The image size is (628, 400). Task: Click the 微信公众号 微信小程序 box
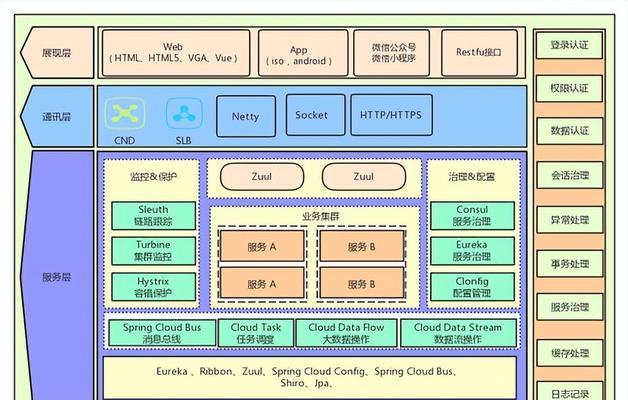coord(392,53)
